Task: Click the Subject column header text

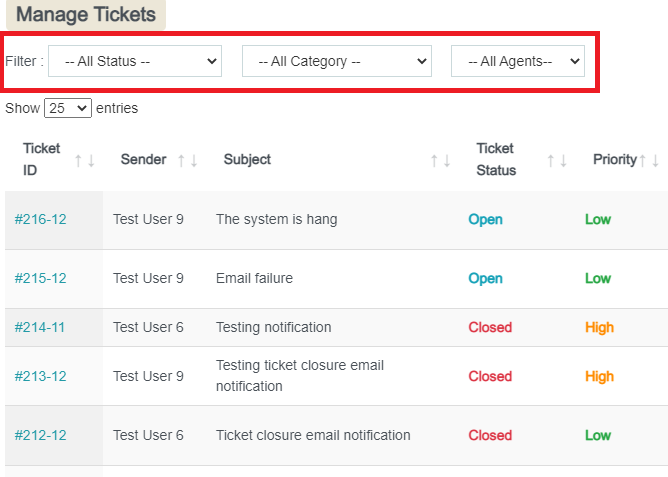Action: point(247,159)
